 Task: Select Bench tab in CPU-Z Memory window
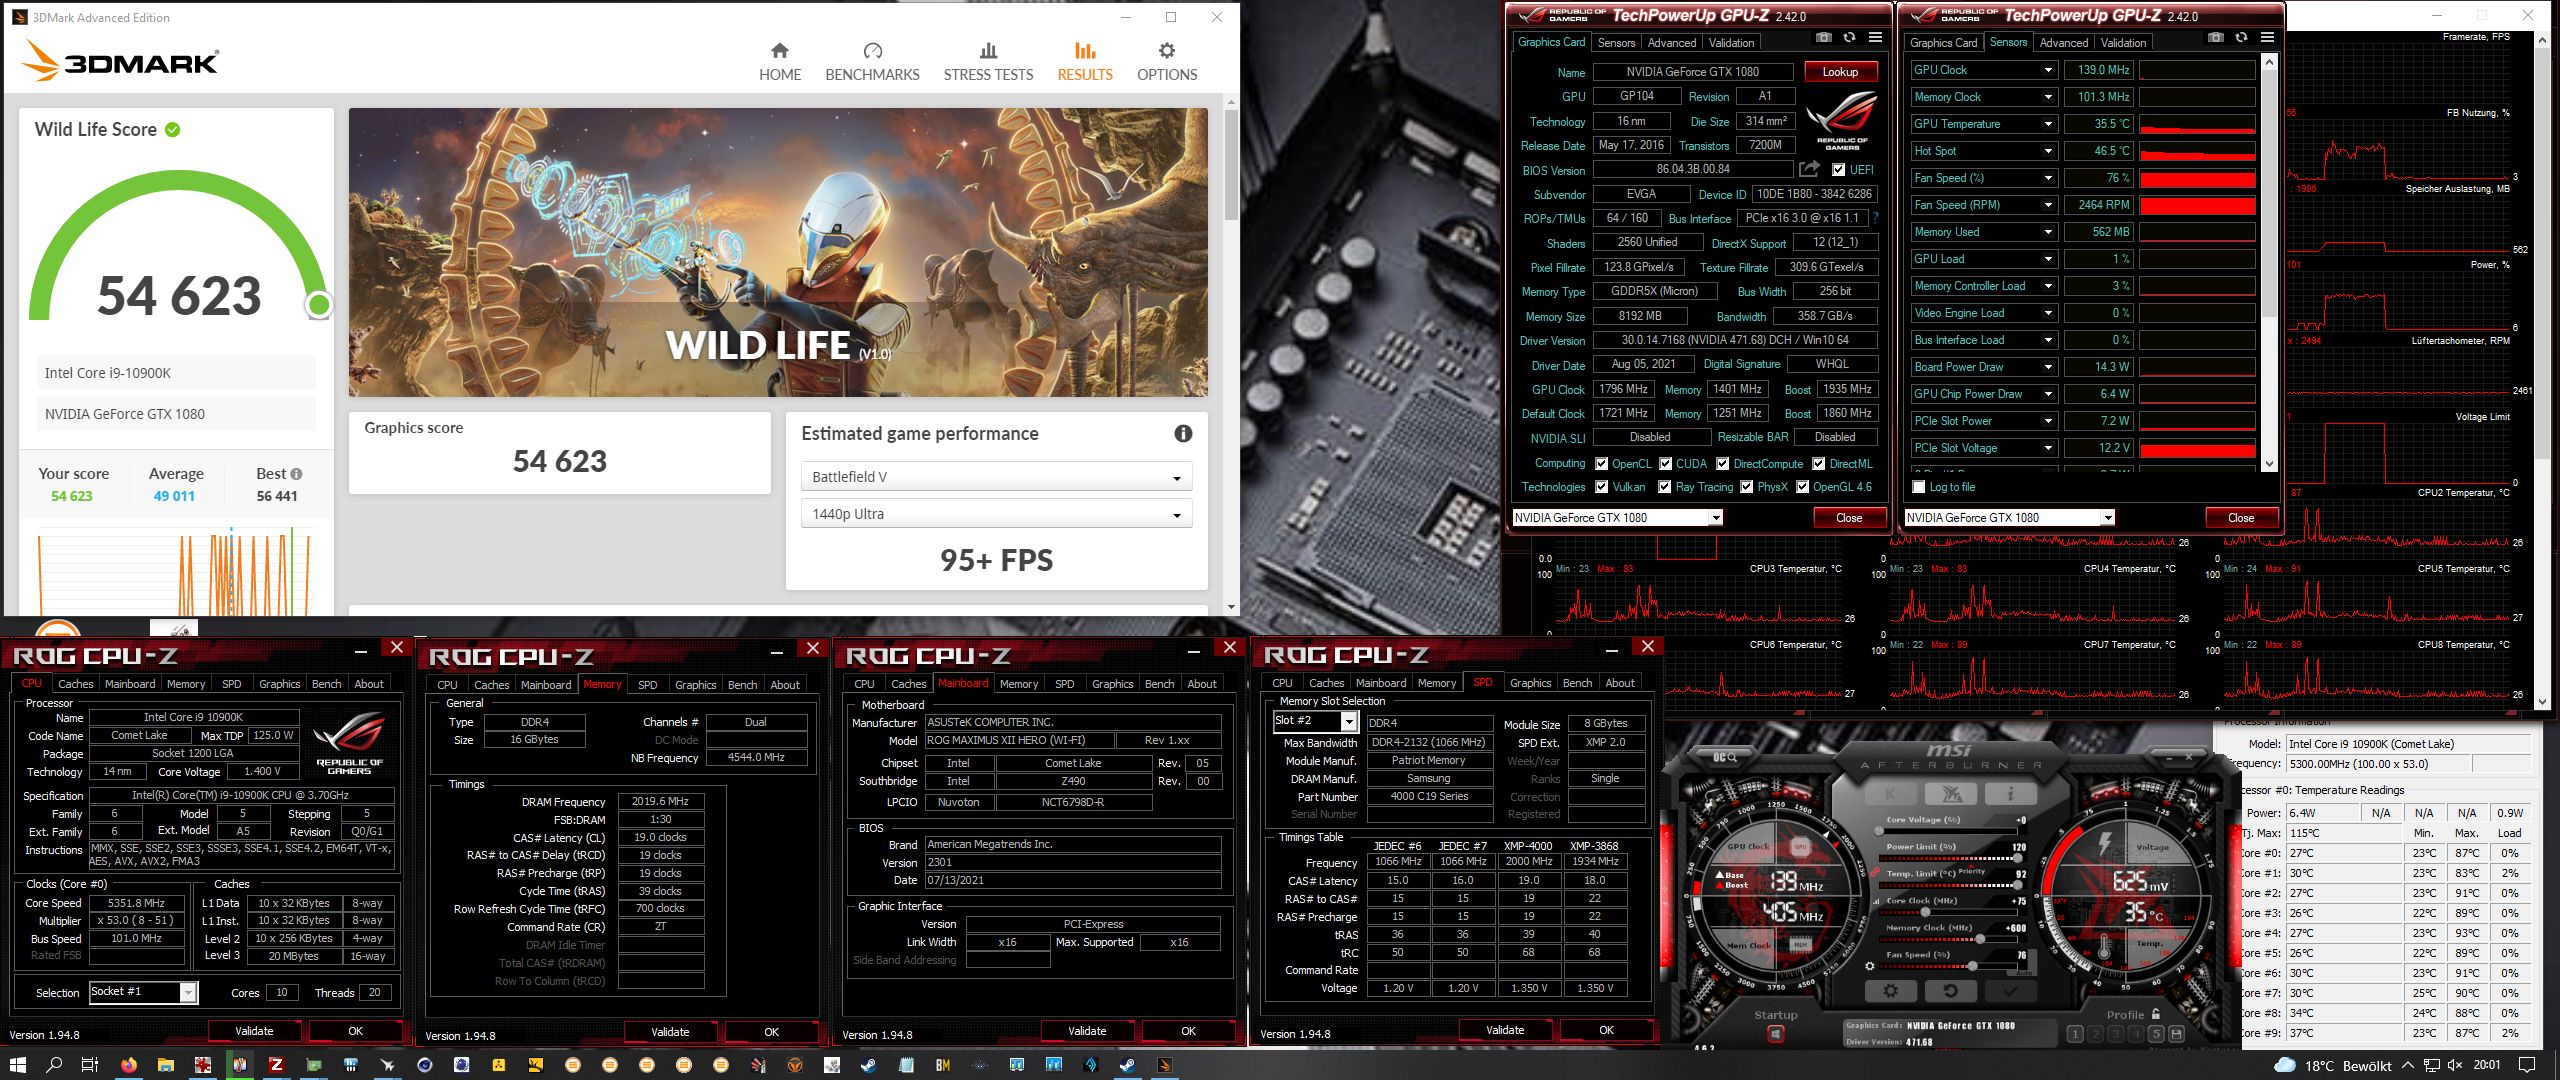pos(742,685)
